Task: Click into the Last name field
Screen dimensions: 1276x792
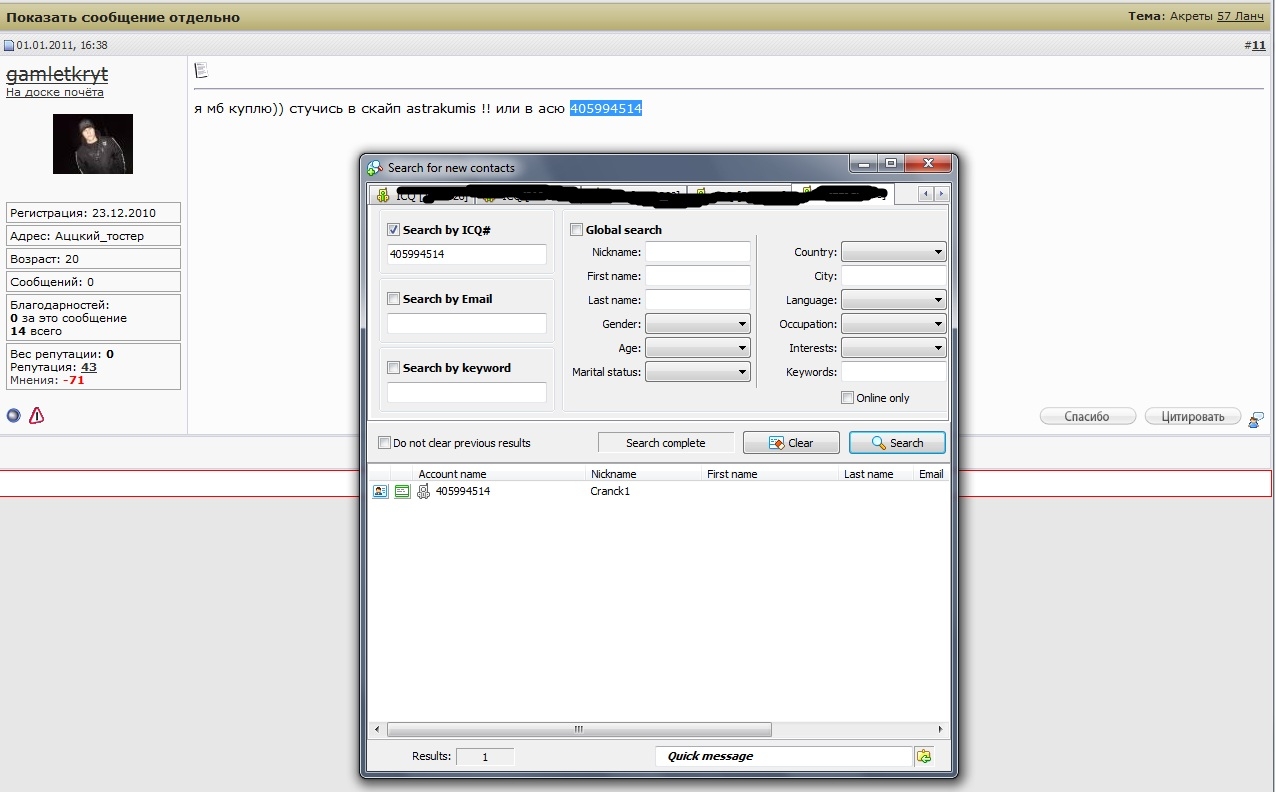Action: (698, 300)
